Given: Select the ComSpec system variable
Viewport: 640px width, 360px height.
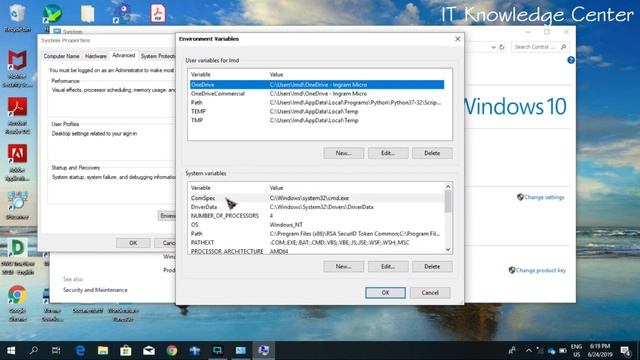Looking at the screenshot, I should pos(317,198).
